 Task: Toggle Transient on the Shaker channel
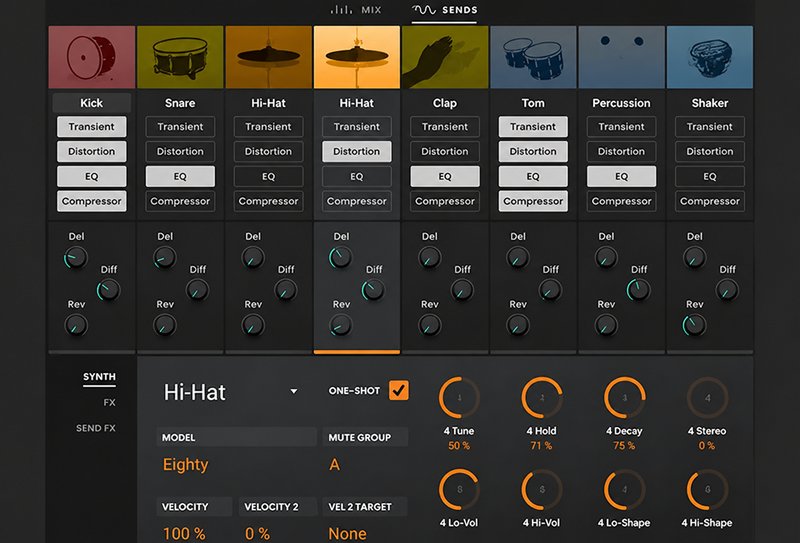710,127
